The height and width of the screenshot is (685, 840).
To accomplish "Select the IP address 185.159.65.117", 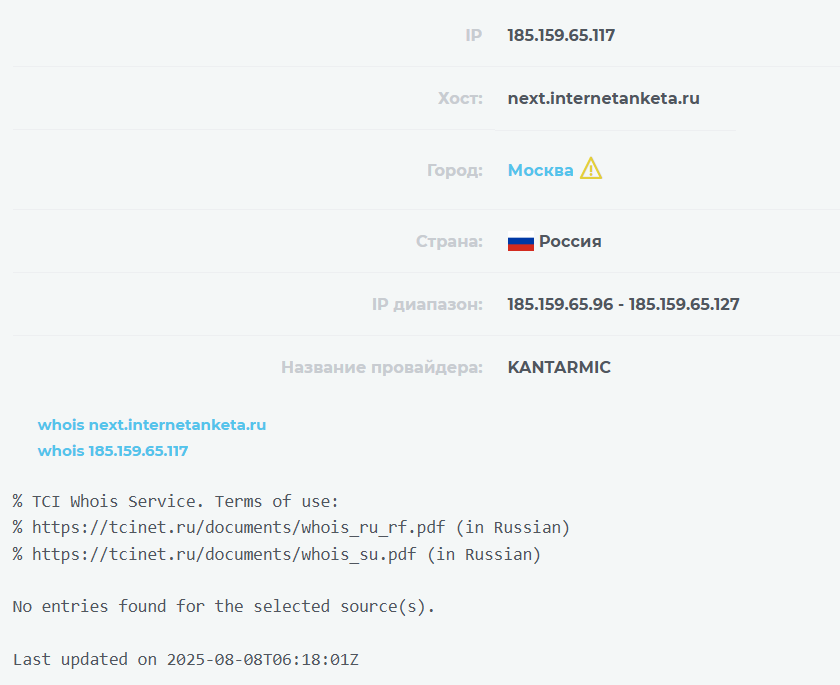I will pyautogui.click(x=561, y=34).
